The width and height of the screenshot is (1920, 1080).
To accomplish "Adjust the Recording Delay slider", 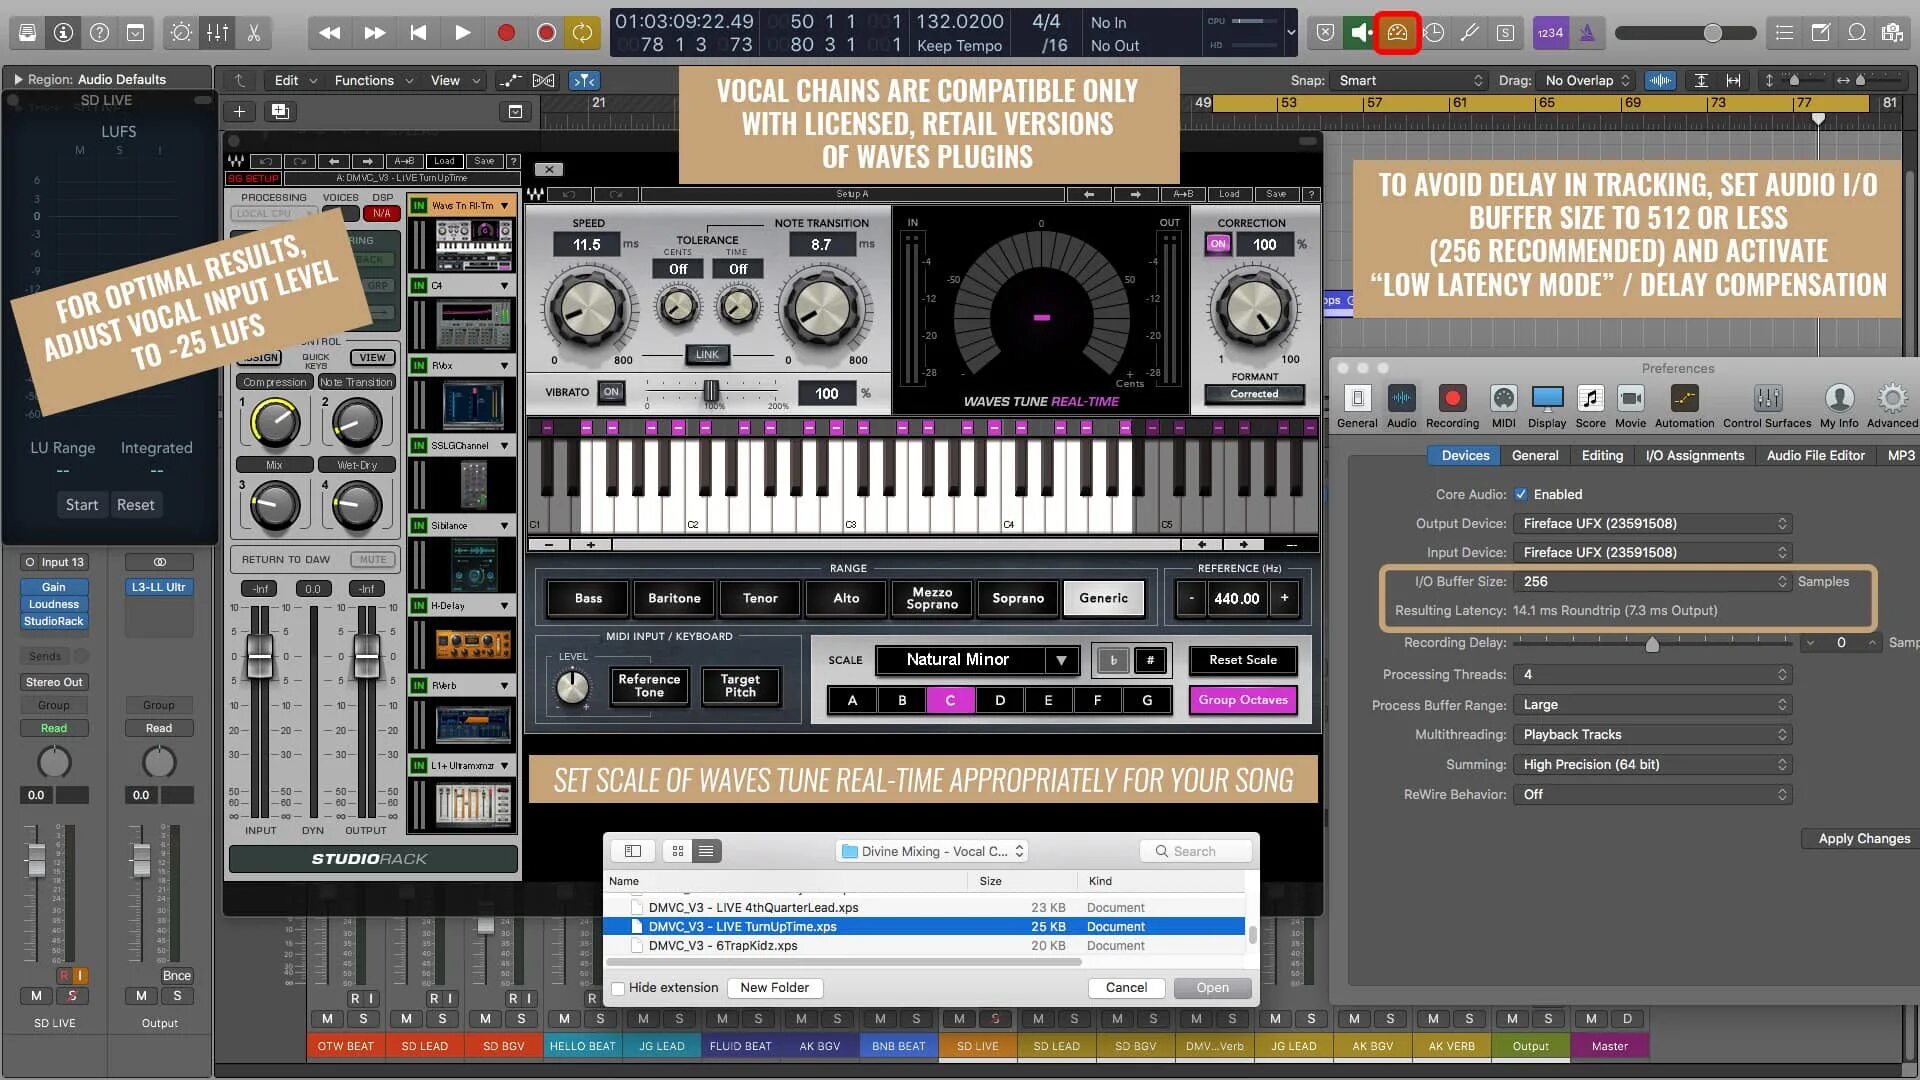I will pyautogui.click(x=1652, y=644).
